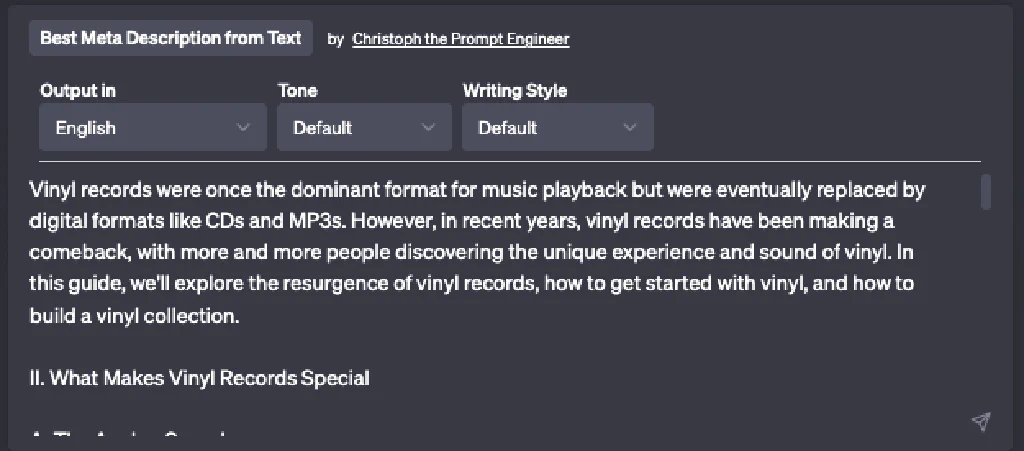The width and height of the screenshot is (1024, 451).
Task: Click the line beginning 'digital formats like CDs'
Action: tap(462, 221)
